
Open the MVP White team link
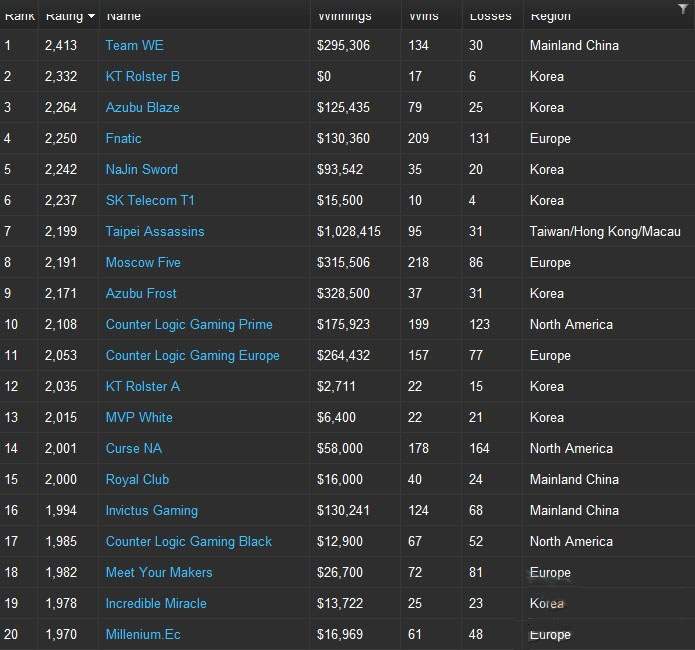pyautogui.click(x=139, y=418)
